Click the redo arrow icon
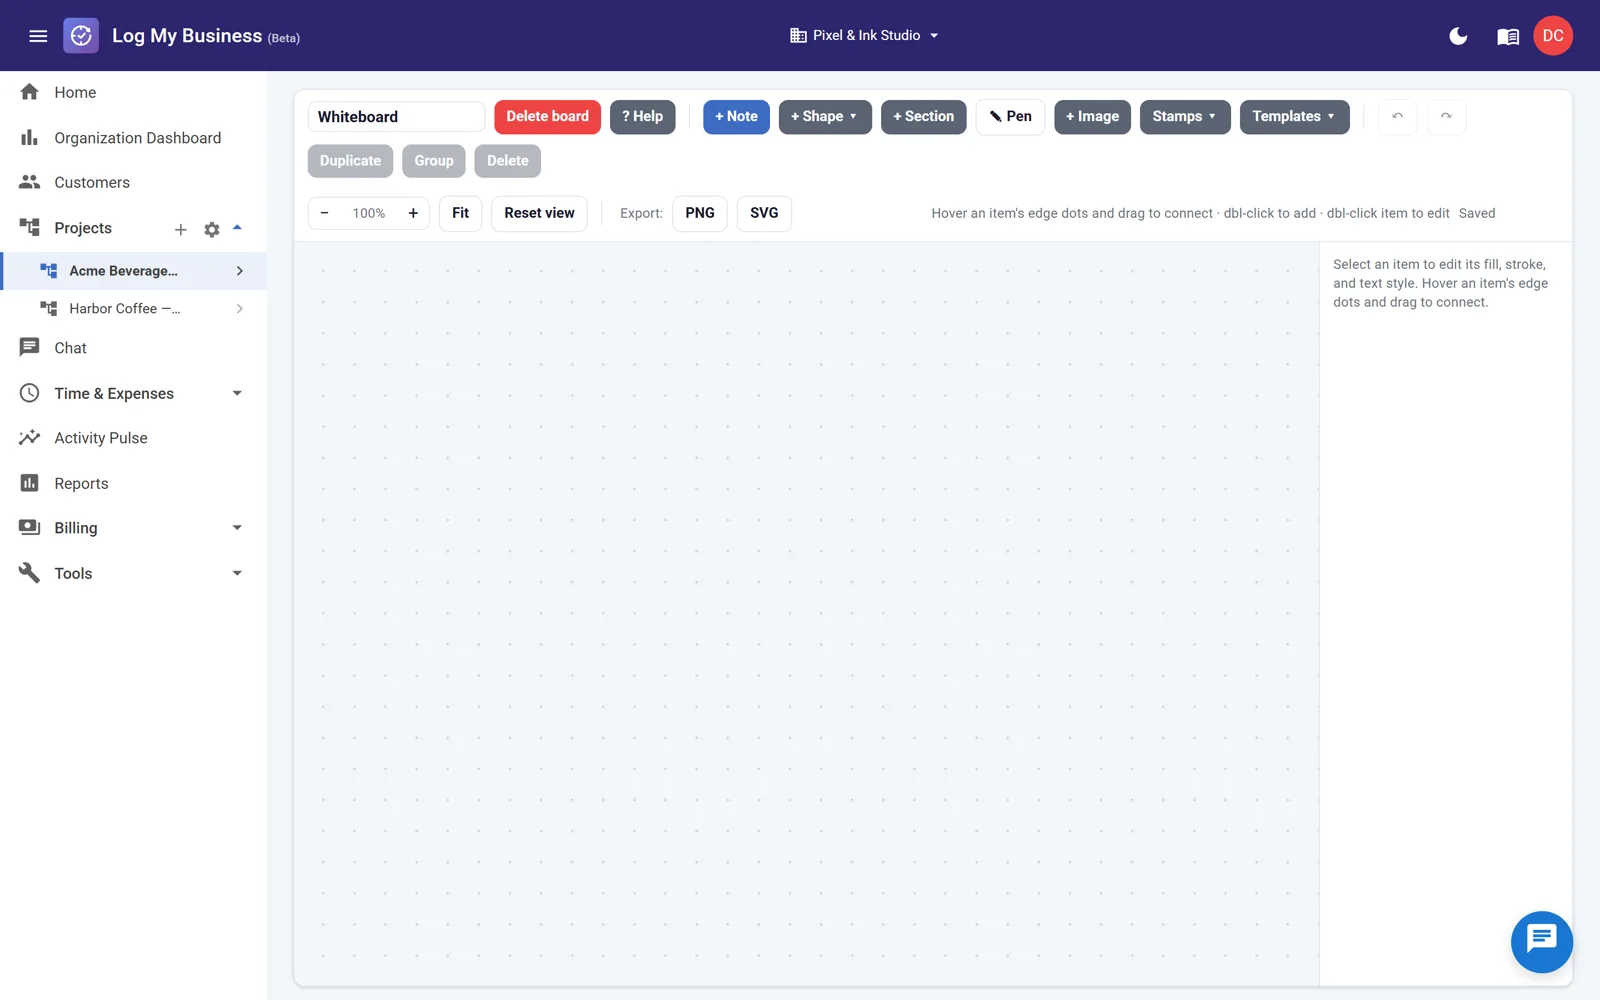 click(1446, 117)
